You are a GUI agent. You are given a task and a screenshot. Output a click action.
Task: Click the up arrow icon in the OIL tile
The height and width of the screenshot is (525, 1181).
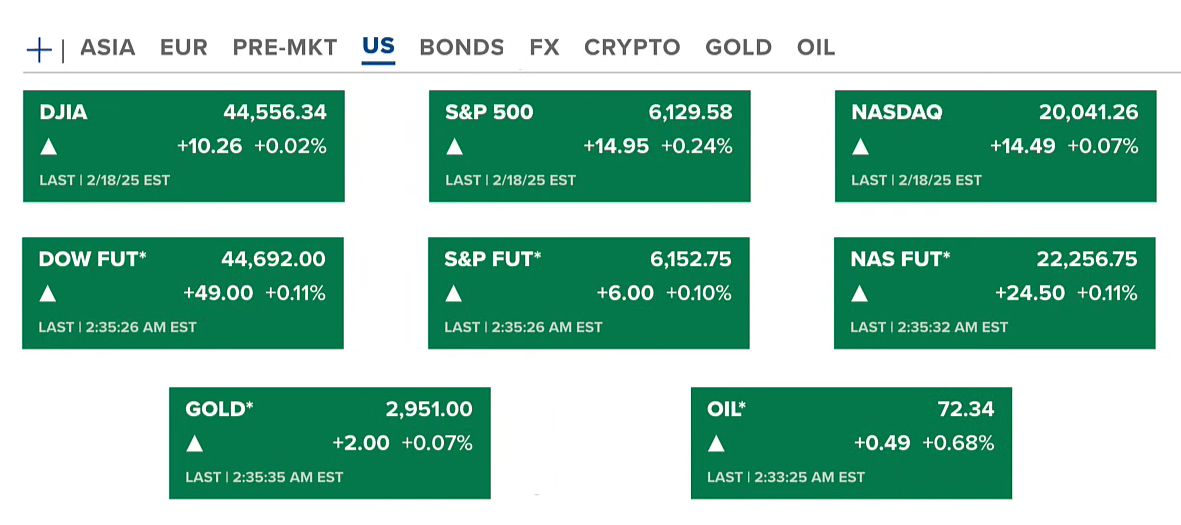pos(716,444)
